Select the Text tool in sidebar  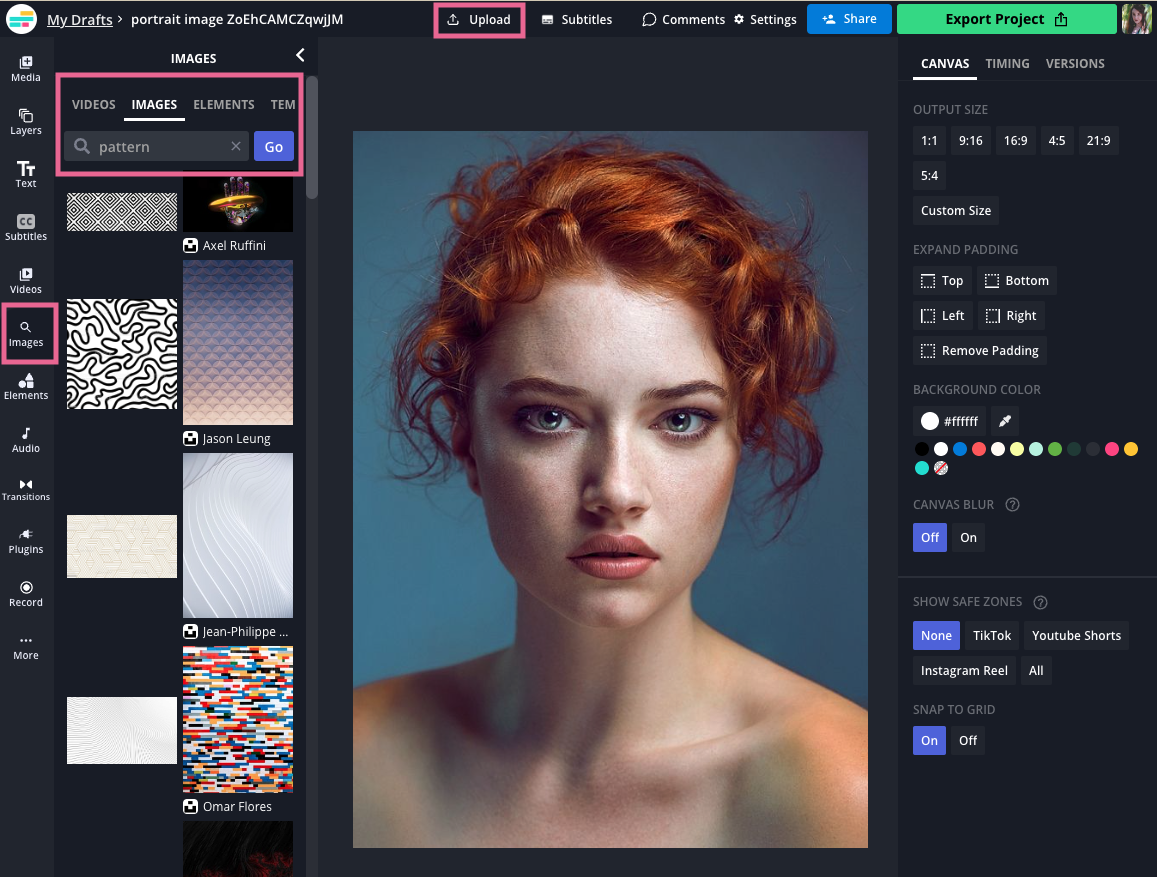[x=26, y=174]
